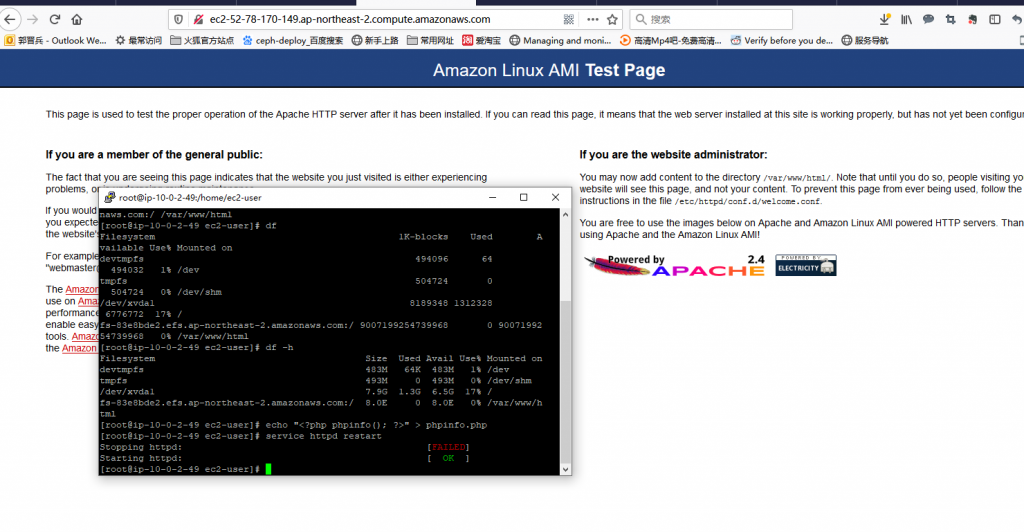Image resolution: width=1024 pixels, height=532 pixels.
Task: Click the first red Amazon link on the page
Action: coord(82,289)
